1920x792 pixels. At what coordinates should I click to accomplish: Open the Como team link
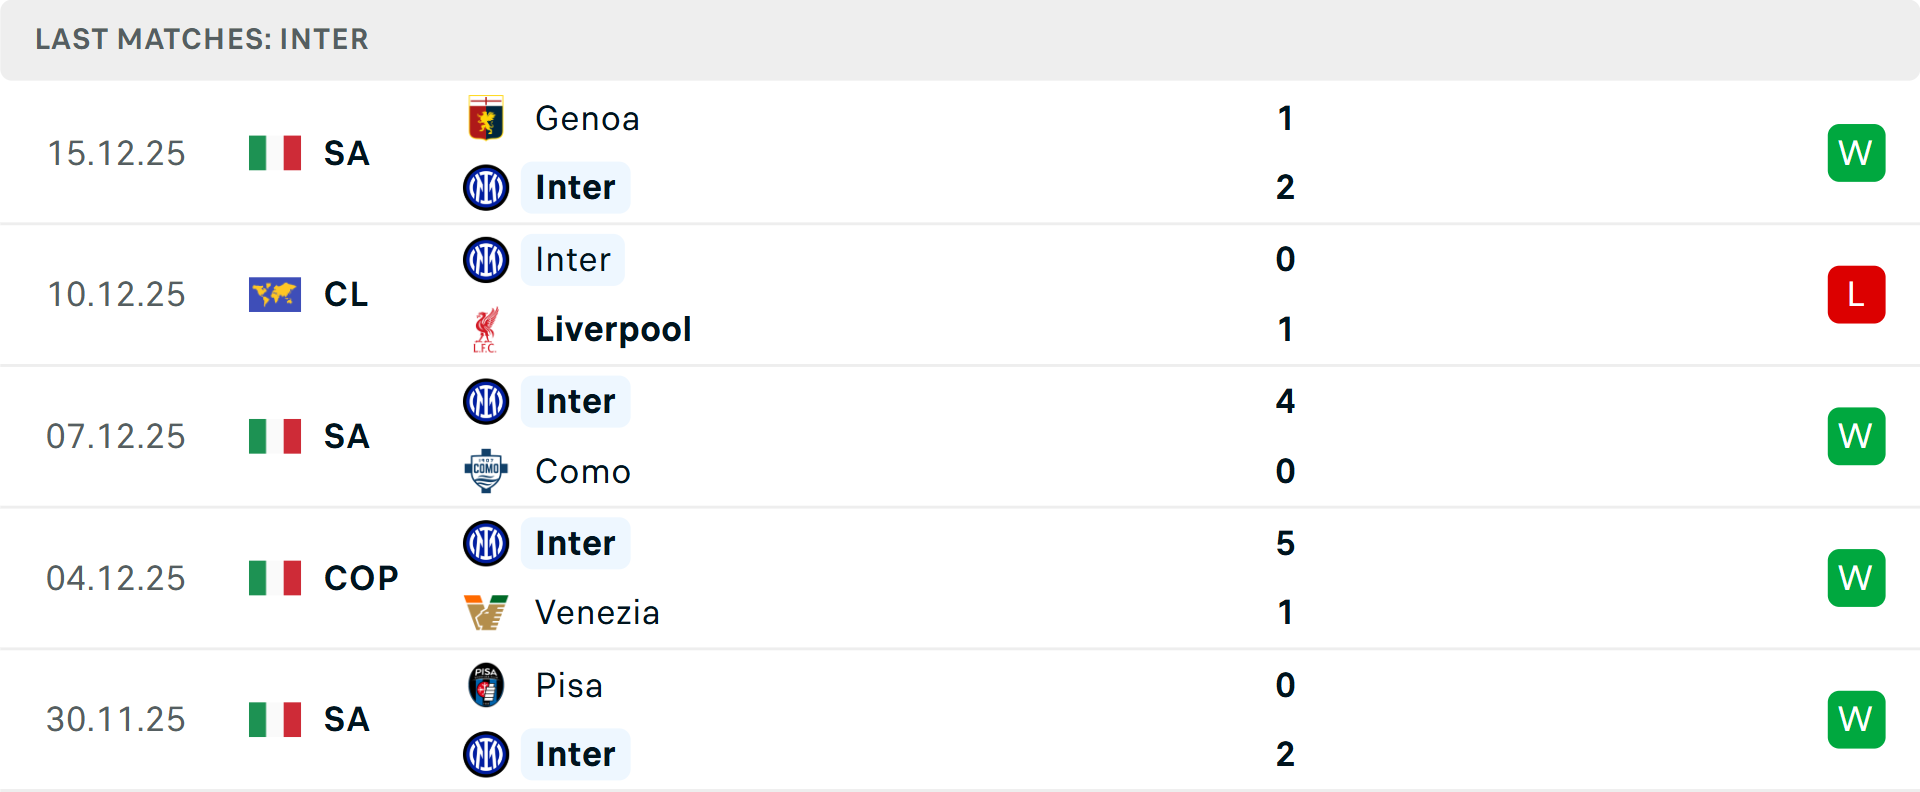583,471
